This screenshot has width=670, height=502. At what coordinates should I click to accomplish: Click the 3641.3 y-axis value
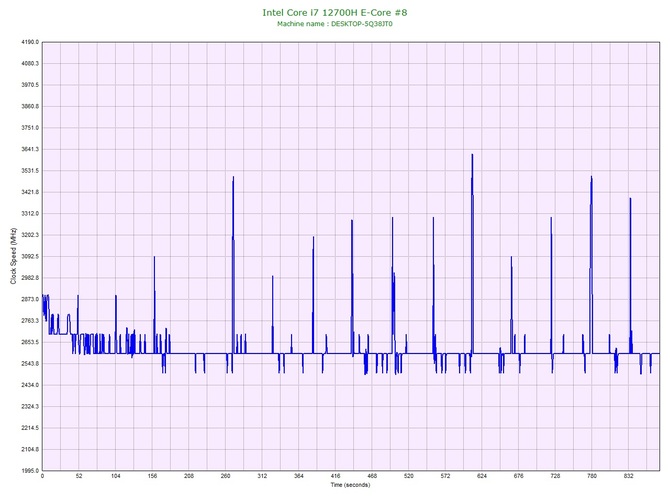point(30,150)
